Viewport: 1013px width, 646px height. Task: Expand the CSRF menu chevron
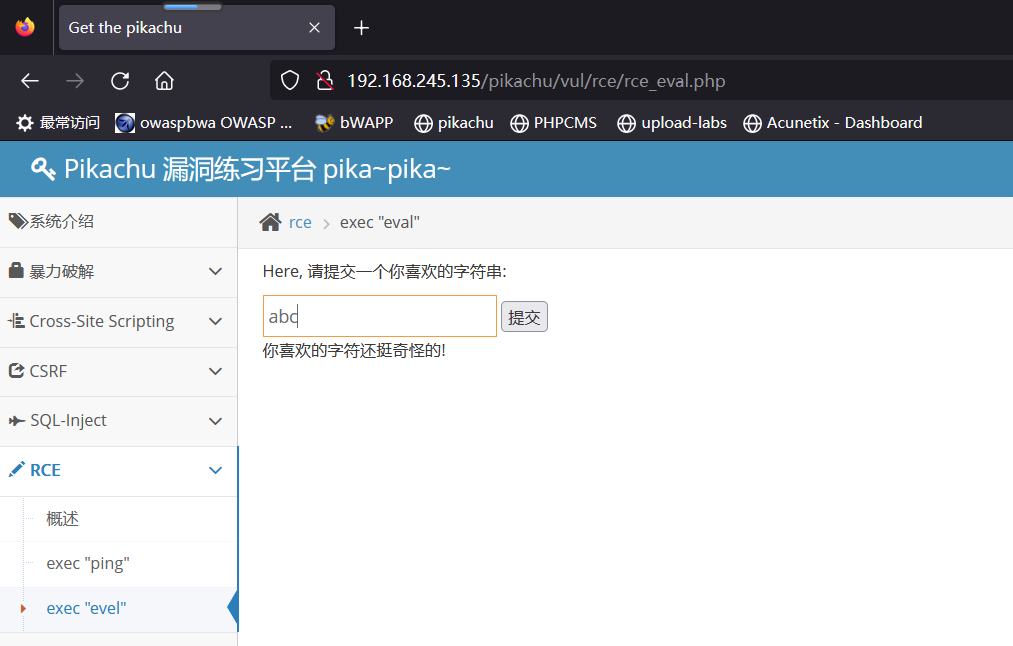tap(216, 371)
